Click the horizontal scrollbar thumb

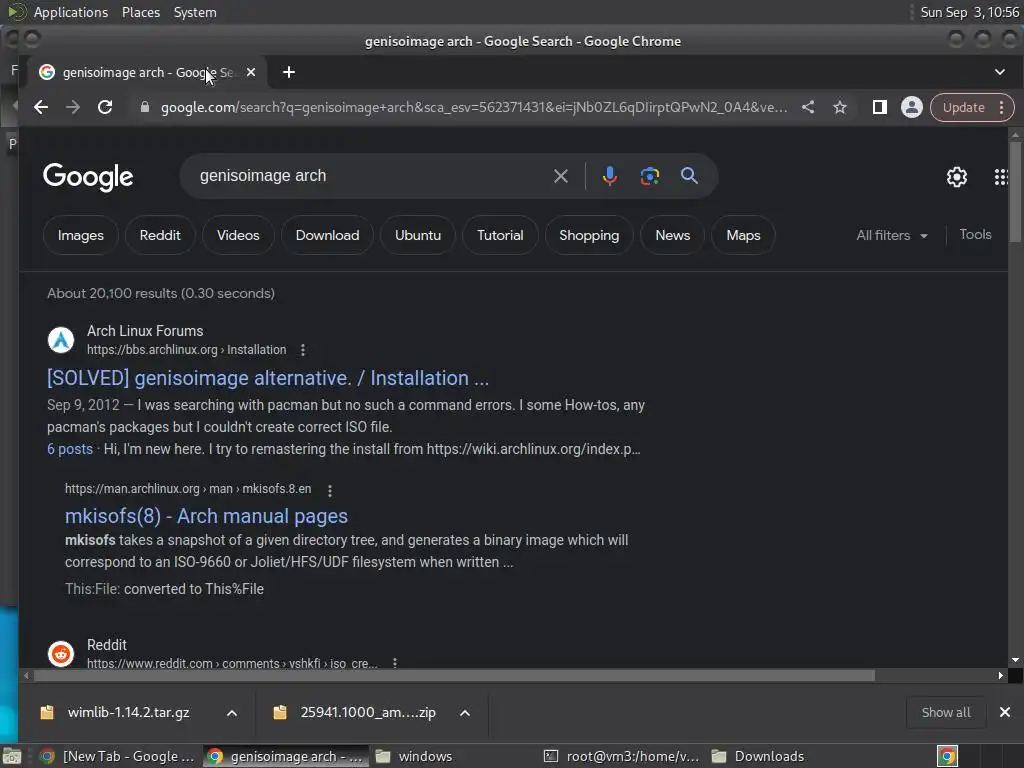coord(454,675)
